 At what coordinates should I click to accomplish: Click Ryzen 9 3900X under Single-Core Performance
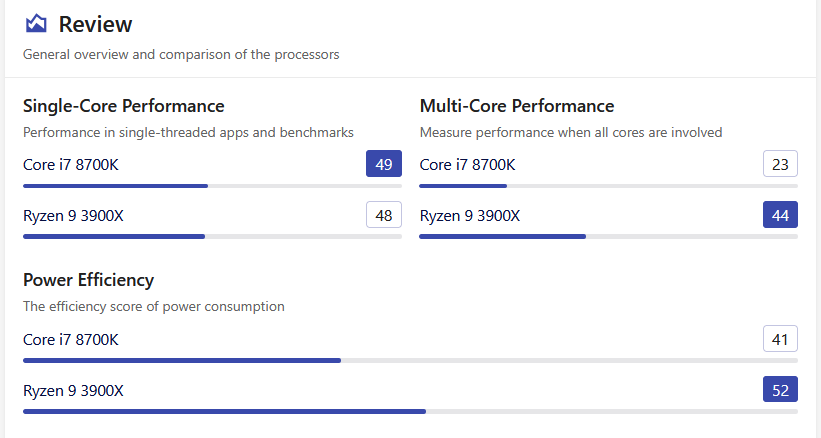tap(73, 216)
